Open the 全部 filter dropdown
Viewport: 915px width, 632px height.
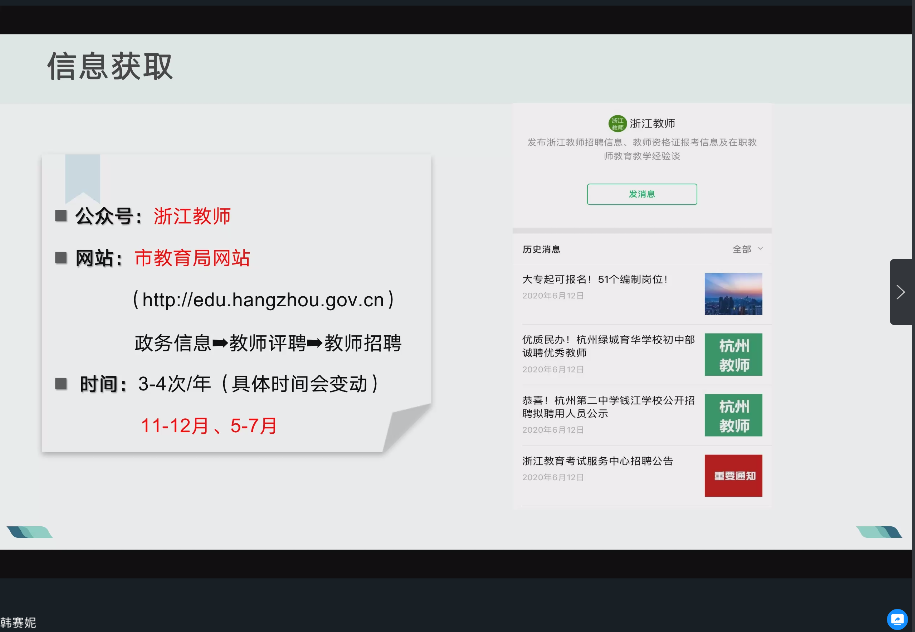(x=747, y=249)
